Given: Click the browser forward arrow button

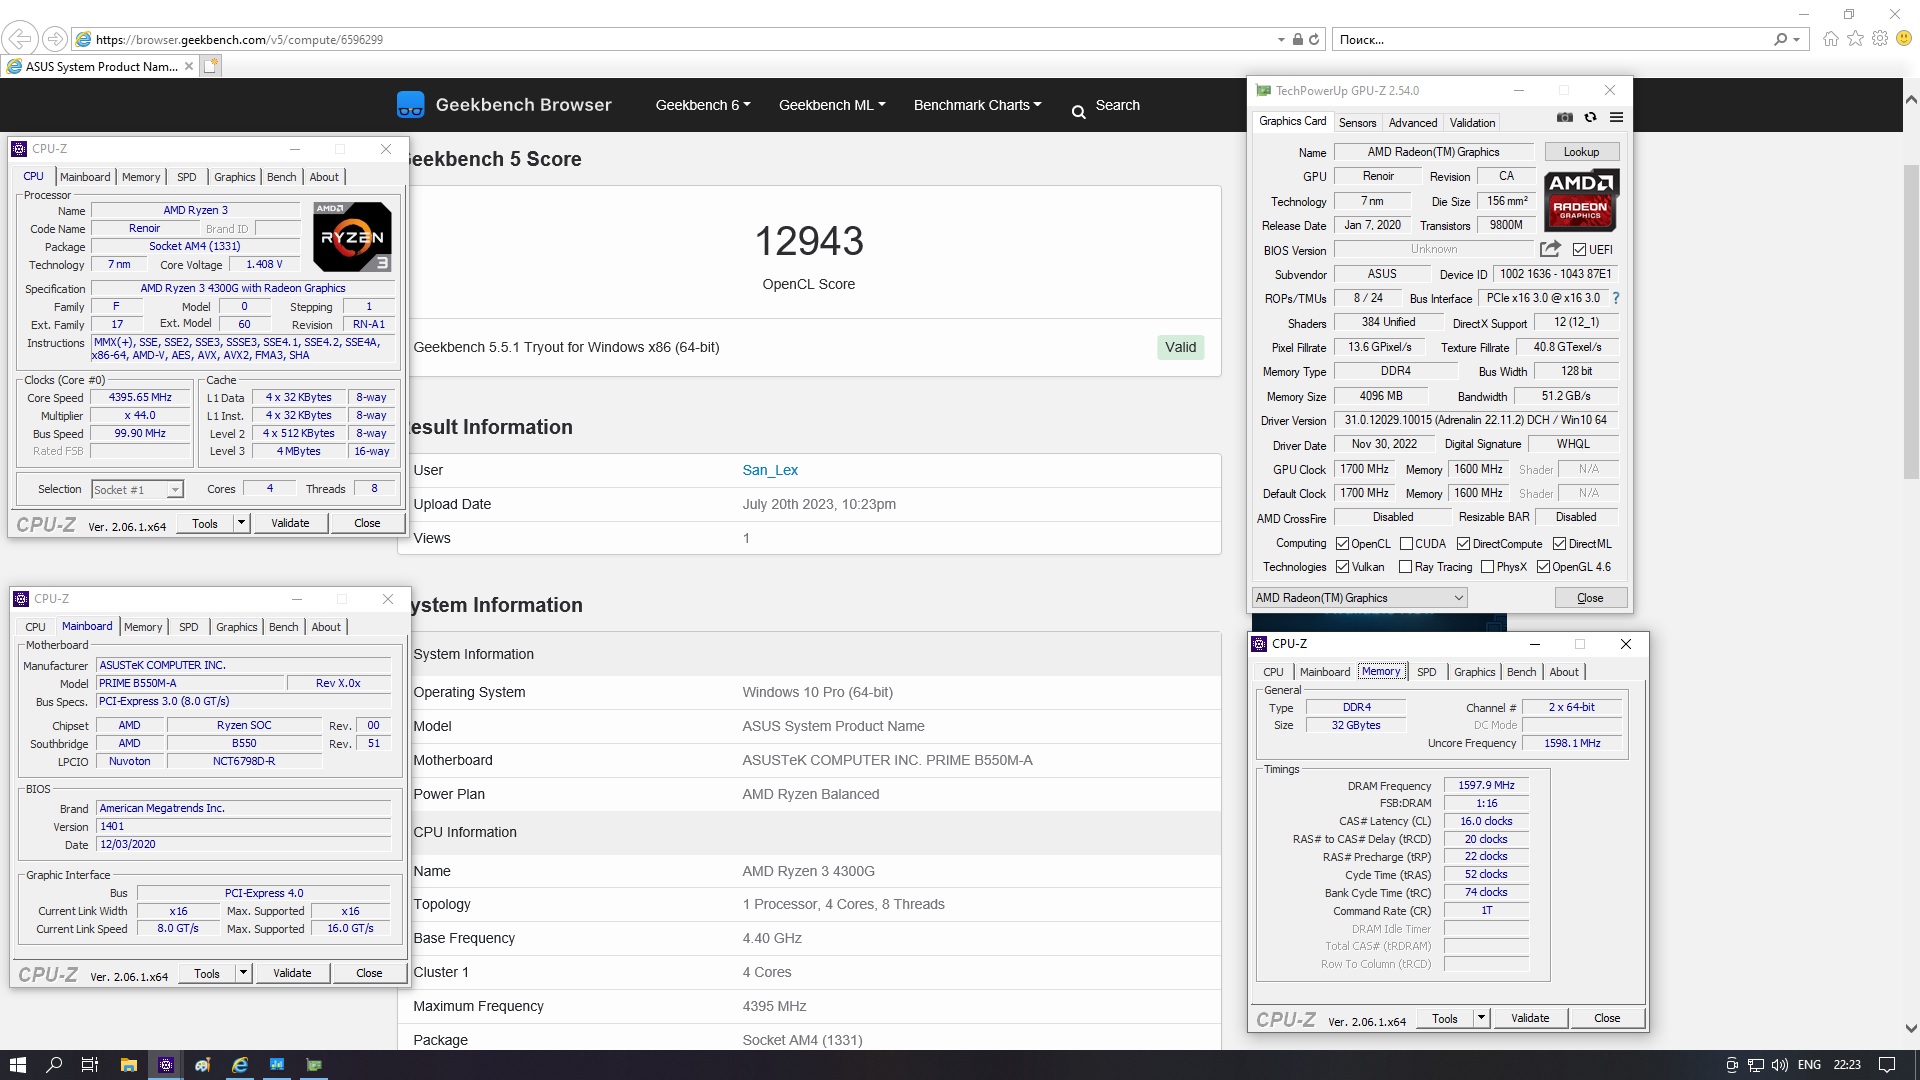Looking at the screenshot, I should point(55,39).
